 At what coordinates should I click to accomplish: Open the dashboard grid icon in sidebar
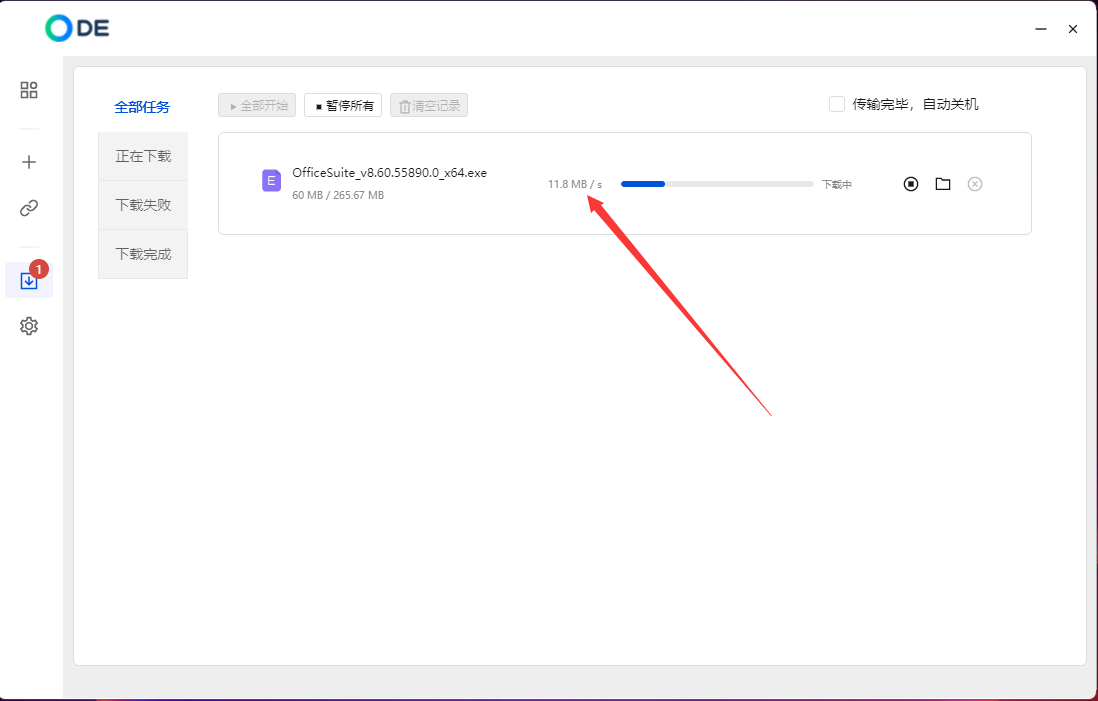click(x=29, y=90)
